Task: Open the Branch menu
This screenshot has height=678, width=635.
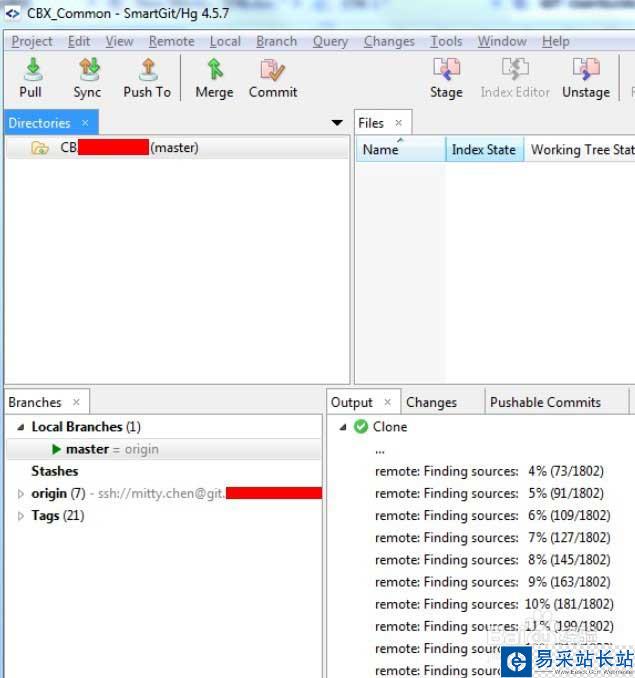Action: pos(277,42)
